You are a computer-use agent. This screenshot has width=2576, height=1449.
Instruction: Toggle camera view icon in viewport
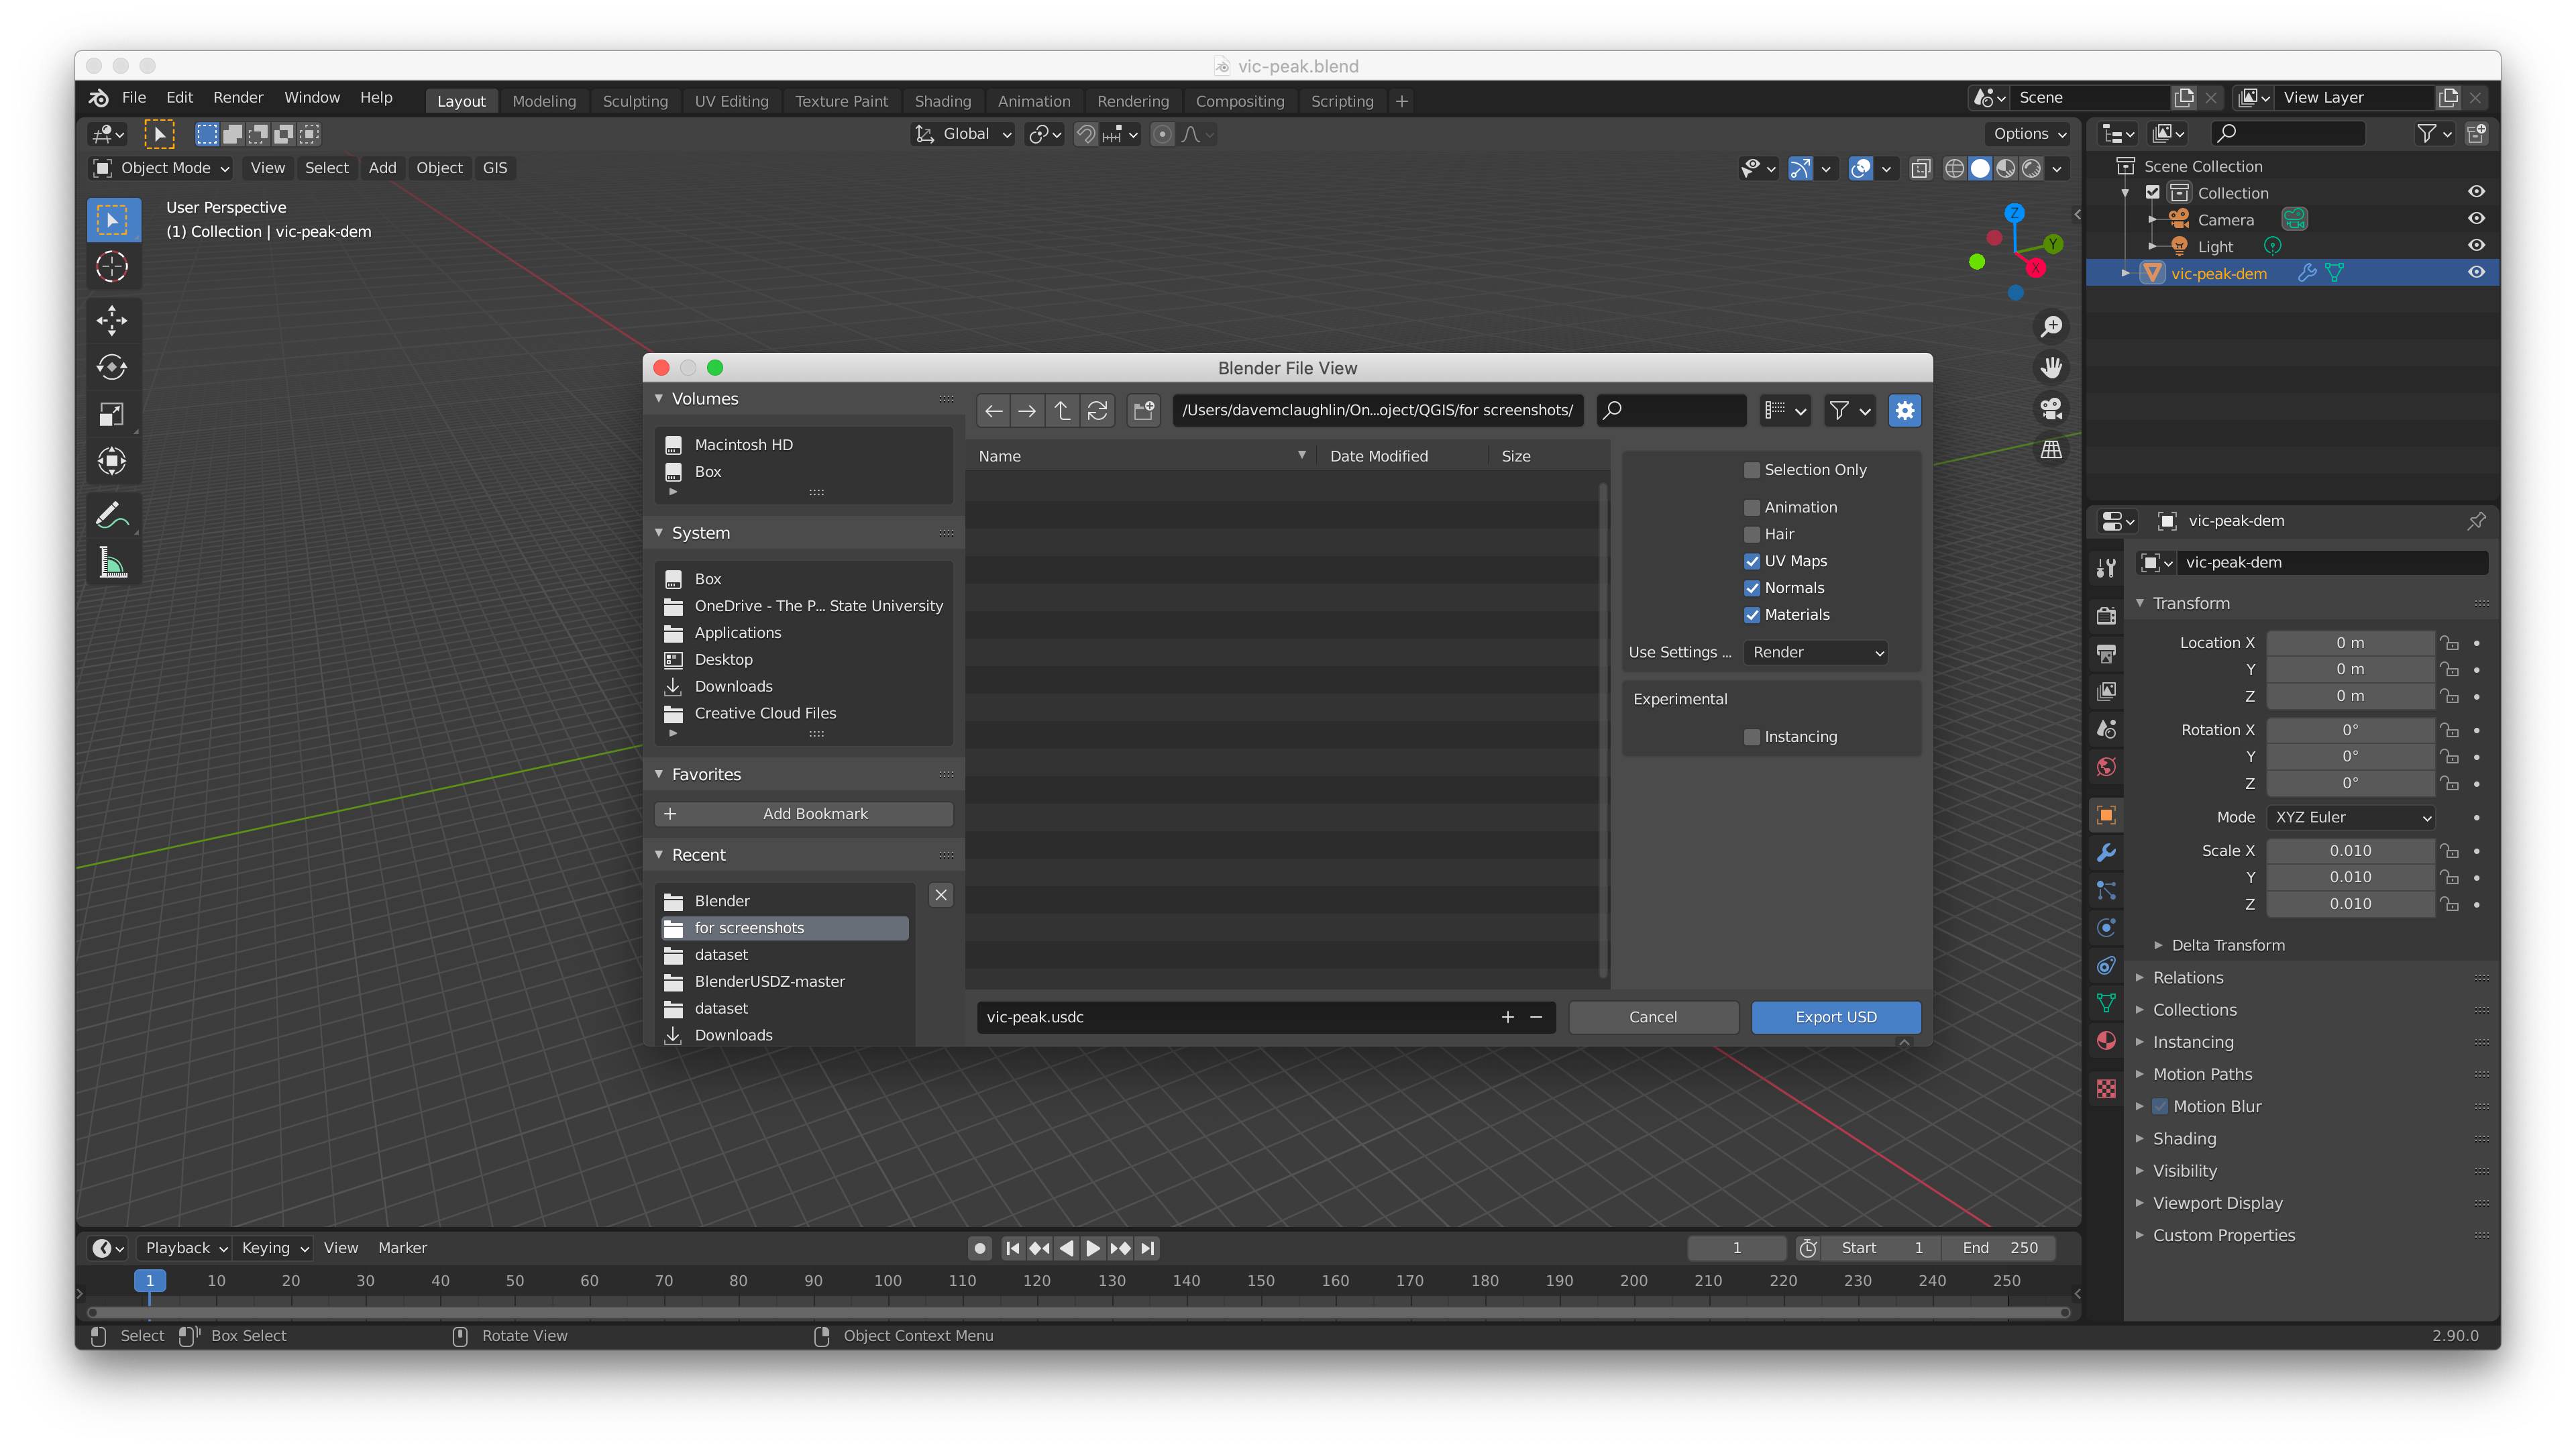pyautogui.click(x=2051, y=408)
